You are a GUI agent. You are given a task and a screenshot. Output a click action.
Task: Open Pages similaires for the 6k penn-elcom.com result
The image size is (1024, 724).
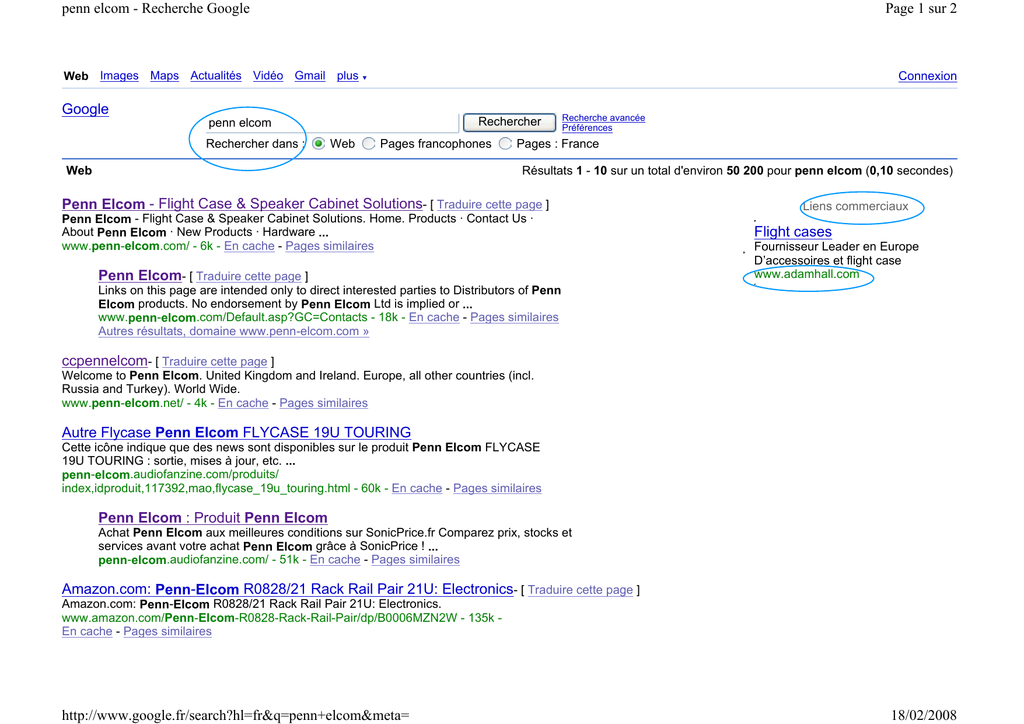tap(329, 246)
